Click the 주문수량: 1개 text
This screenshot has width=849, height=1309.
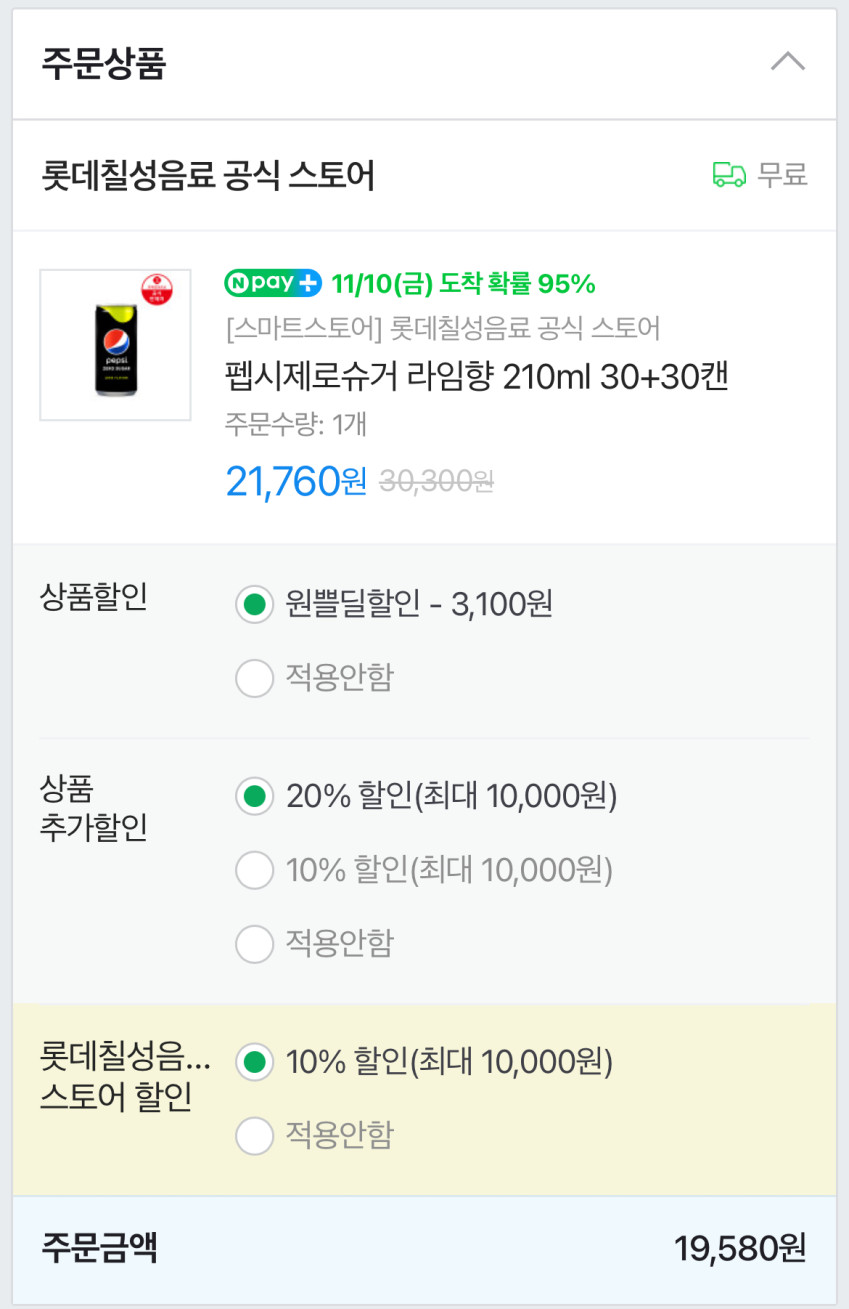(x=296, y=425)
